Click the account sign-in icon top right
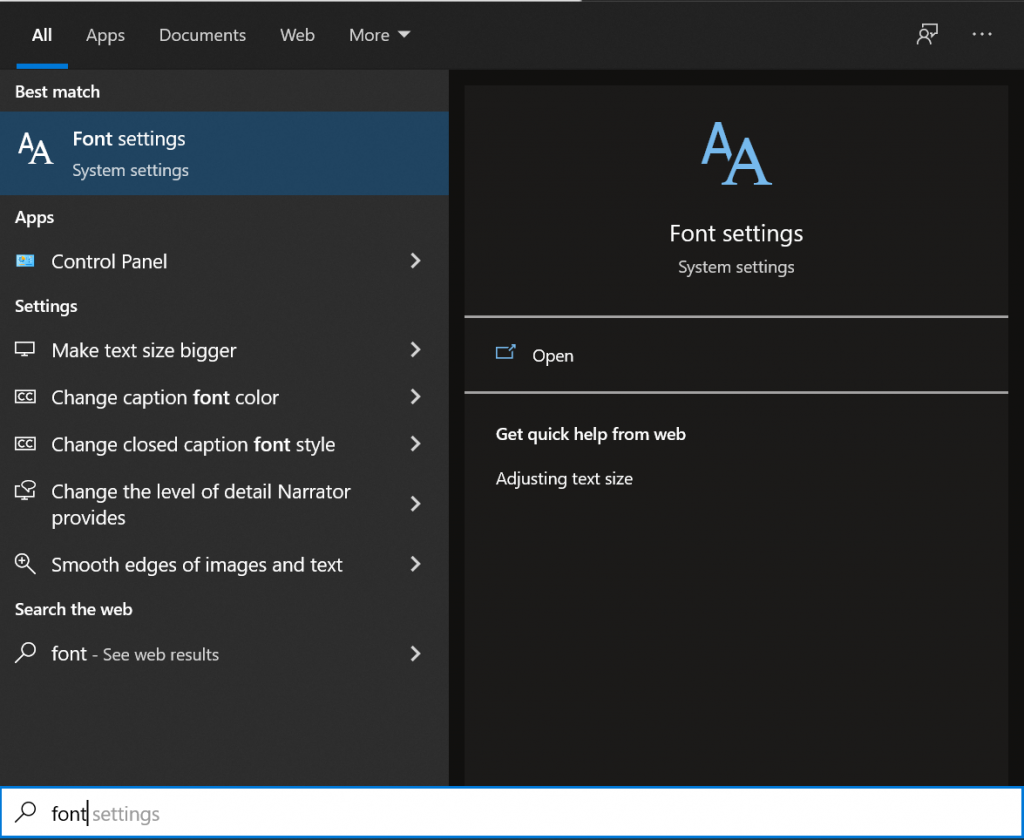1024x840 pixels. coord(927,34)
